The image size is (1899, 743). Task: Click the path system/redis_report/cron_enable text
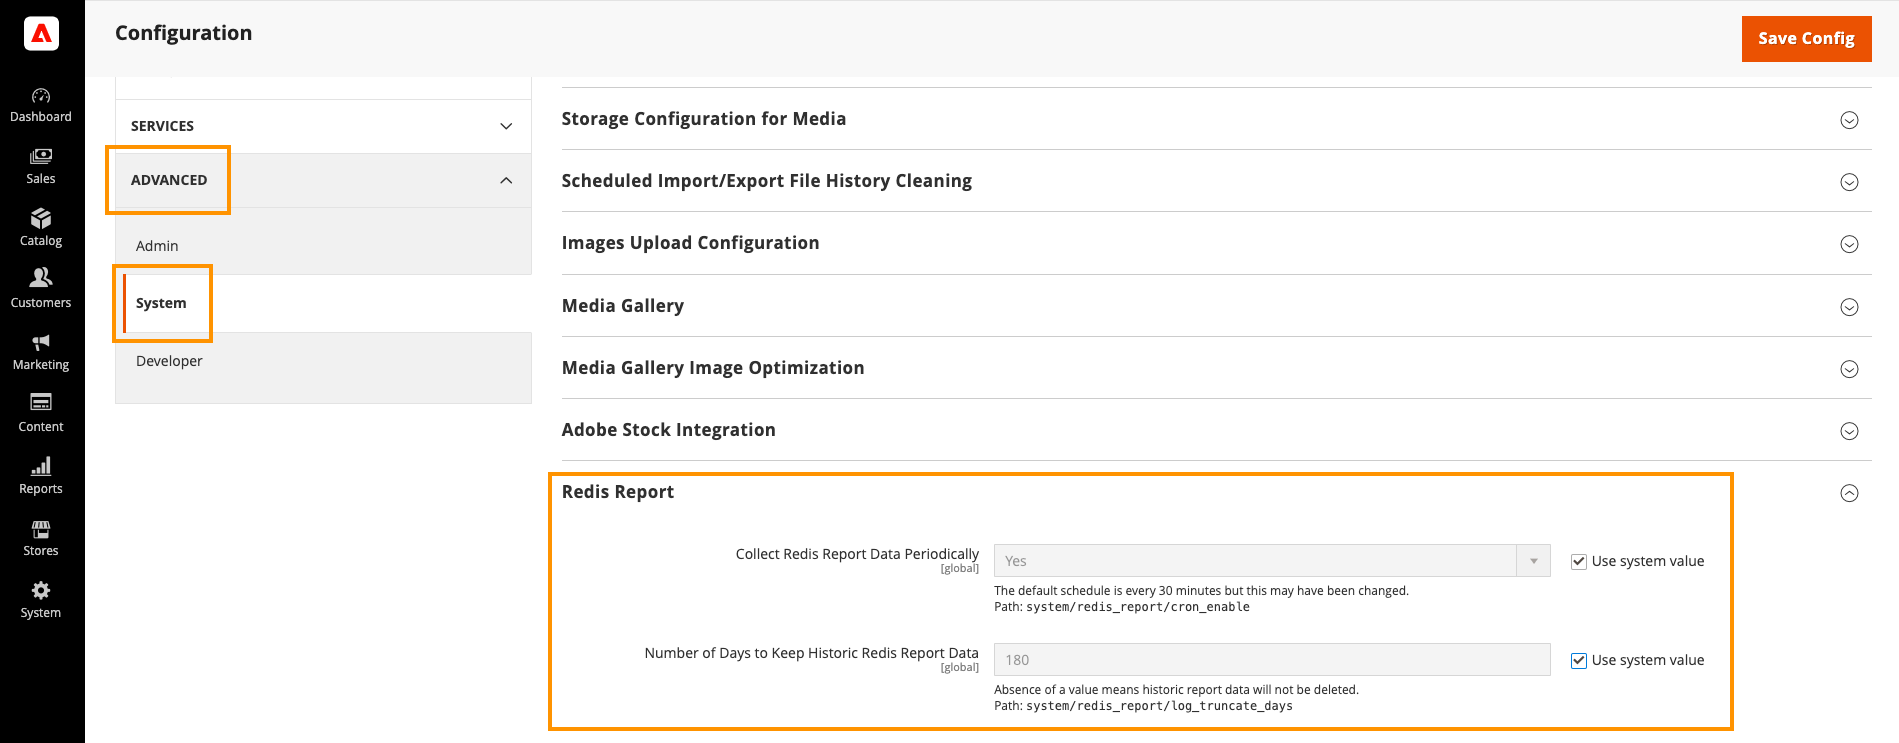pyautogui.click(x=1138, y=607)
